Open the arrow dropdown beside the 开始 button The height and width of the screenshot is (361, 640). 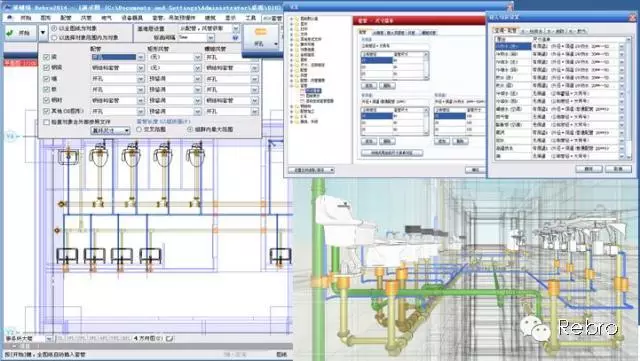click(x=43, y=33)
